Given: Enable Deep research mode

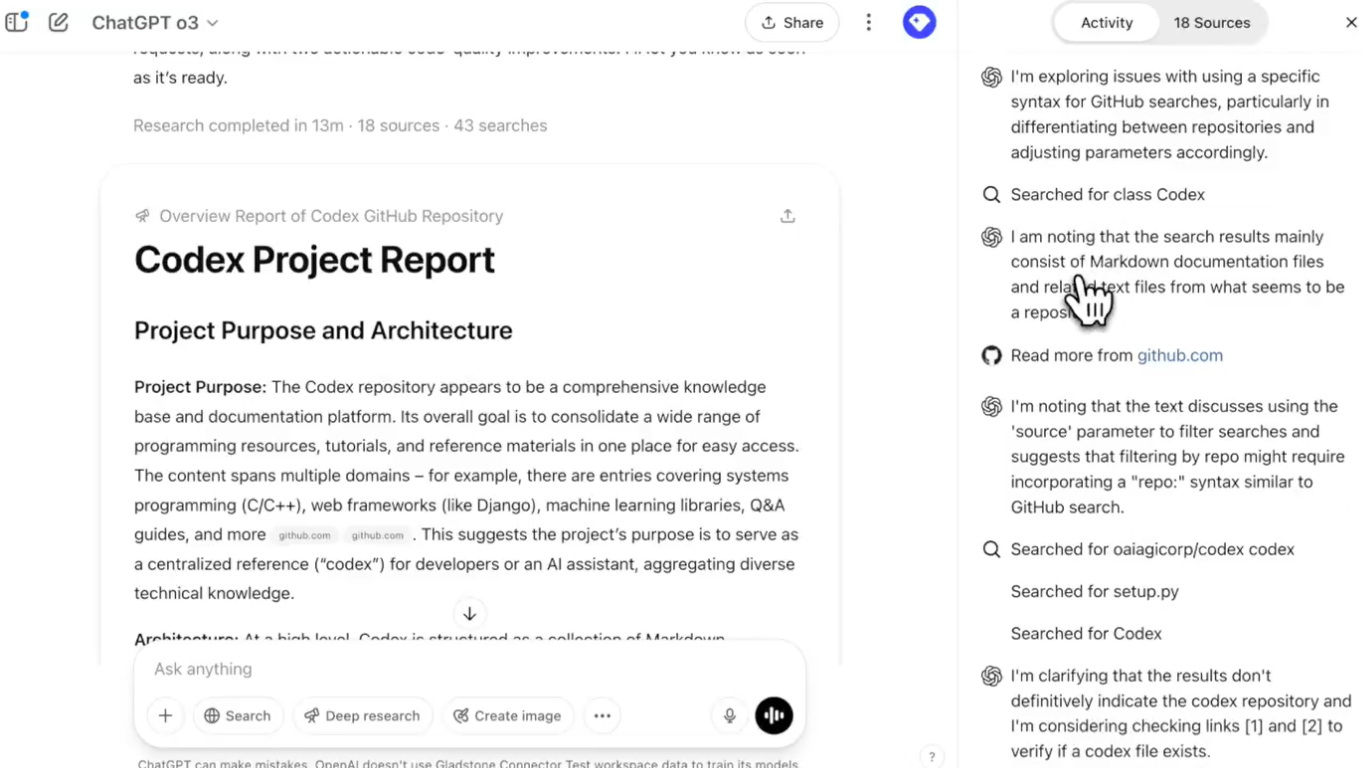Looking at the screenshot, I should (x=363, y=716).
